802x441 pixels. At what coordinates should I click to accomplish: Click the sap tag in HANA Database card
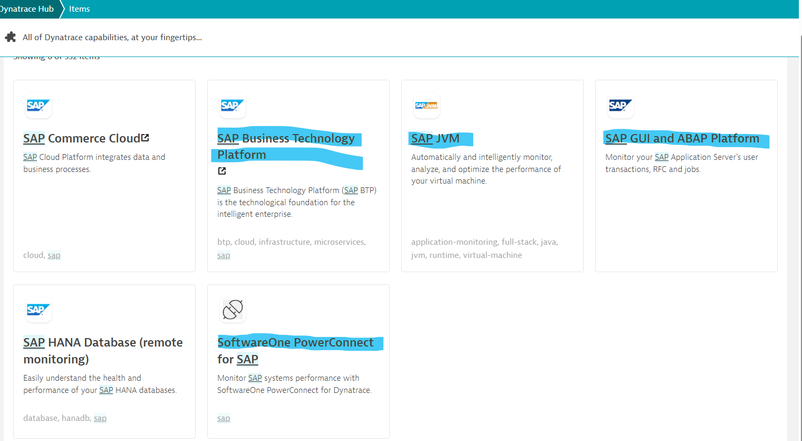pyautogui.click(x=100, y=418)
